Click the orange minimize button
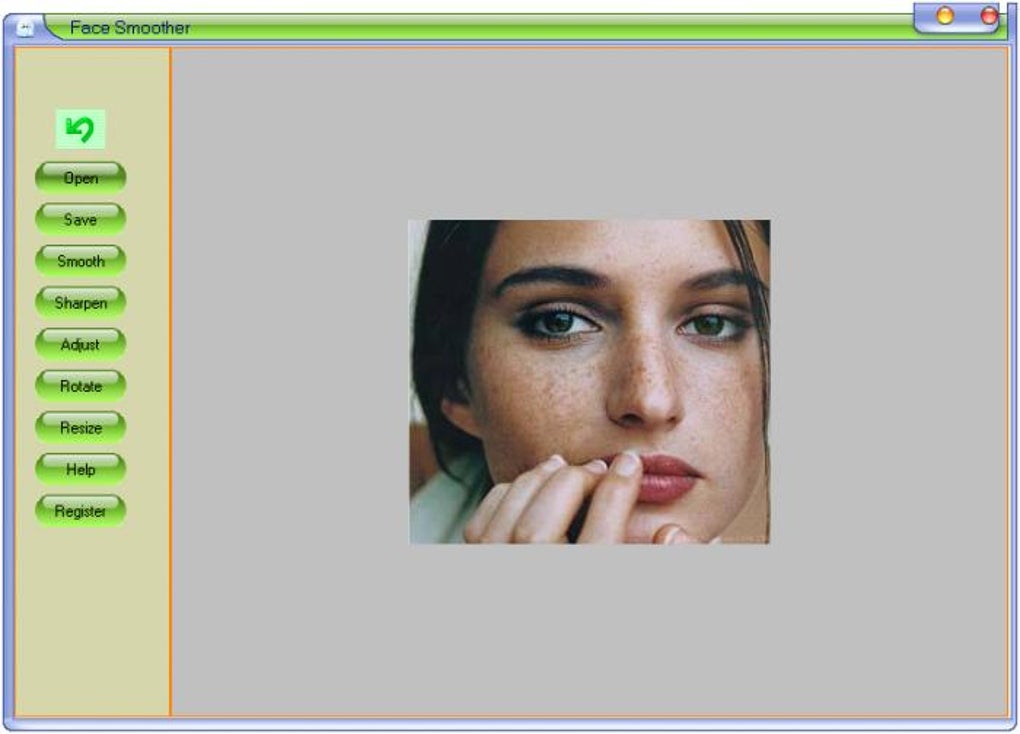The height and width of the screenshot is (734, 1020). (x=945, y=15)
